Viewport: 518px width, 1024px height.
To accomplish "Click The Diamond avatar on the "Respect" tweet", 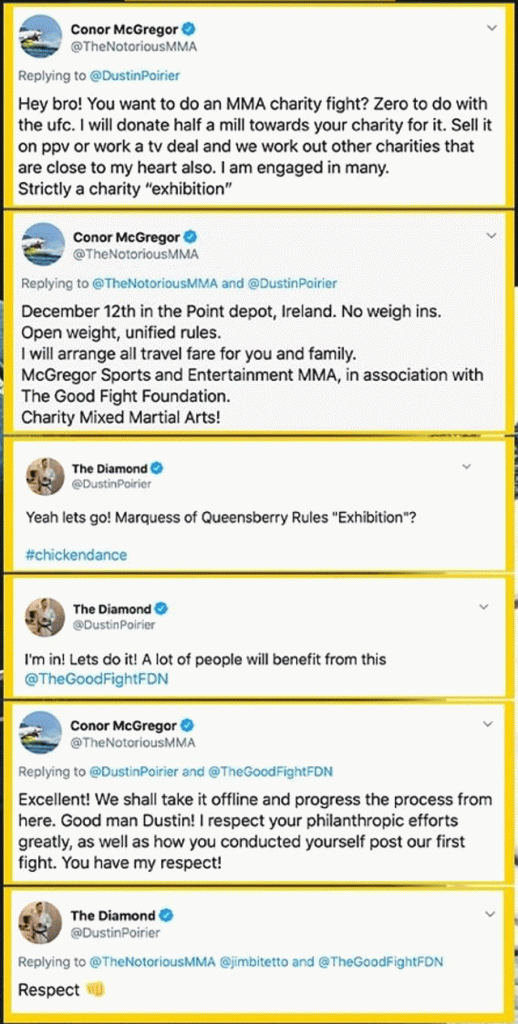I will 40,923.
